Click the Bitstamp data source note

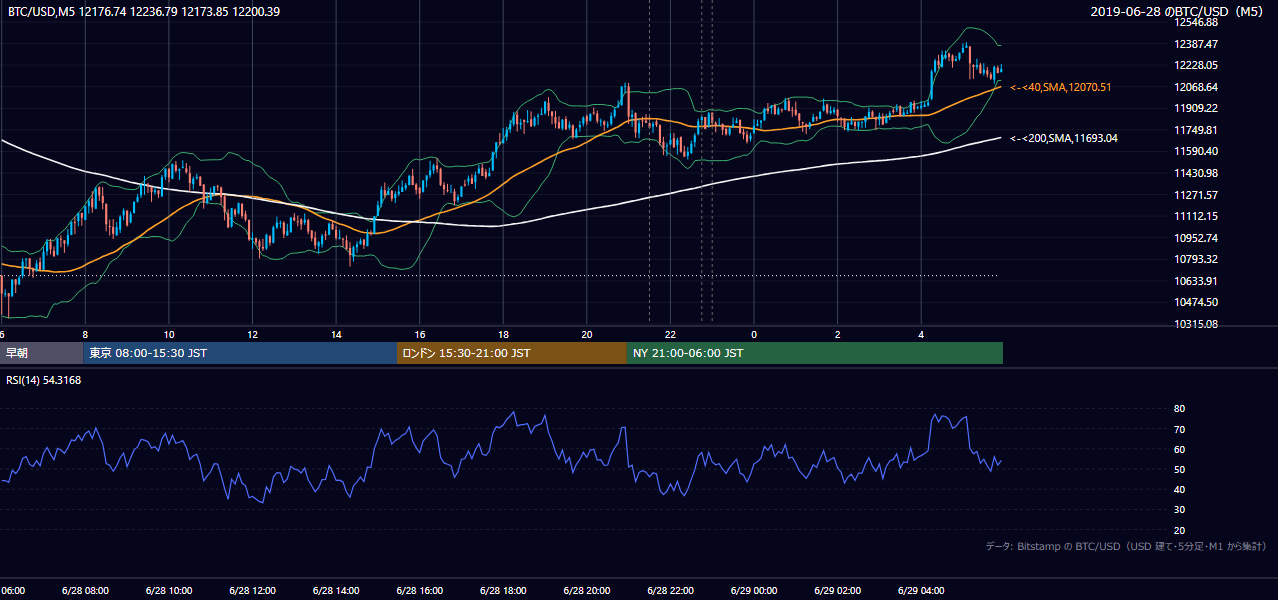coord(1126,547)
